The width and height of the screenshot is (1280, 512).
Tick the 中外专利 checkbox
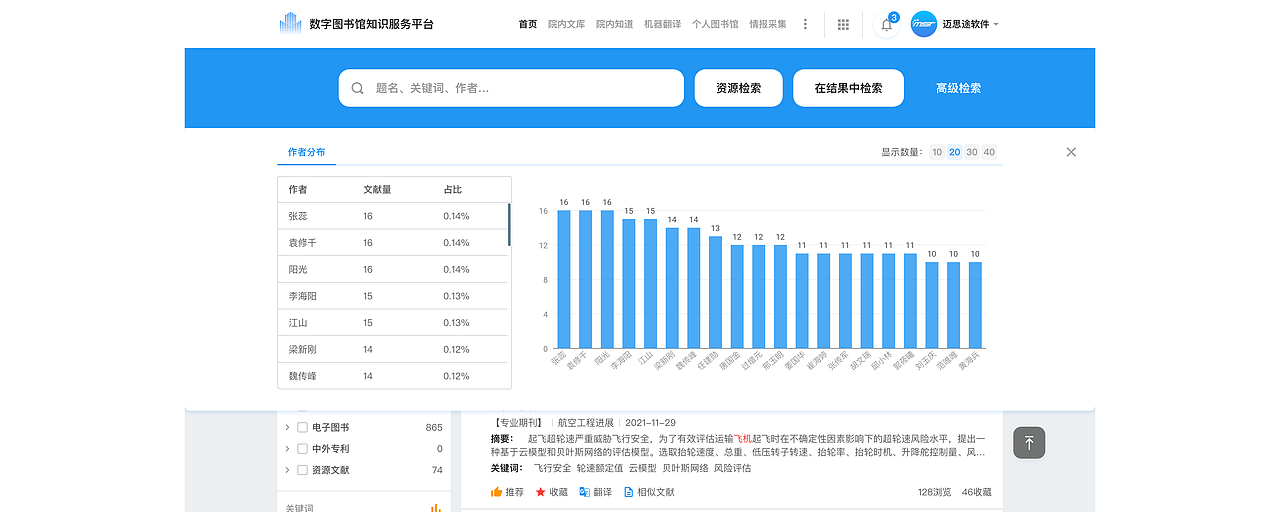tap(302, 449)
